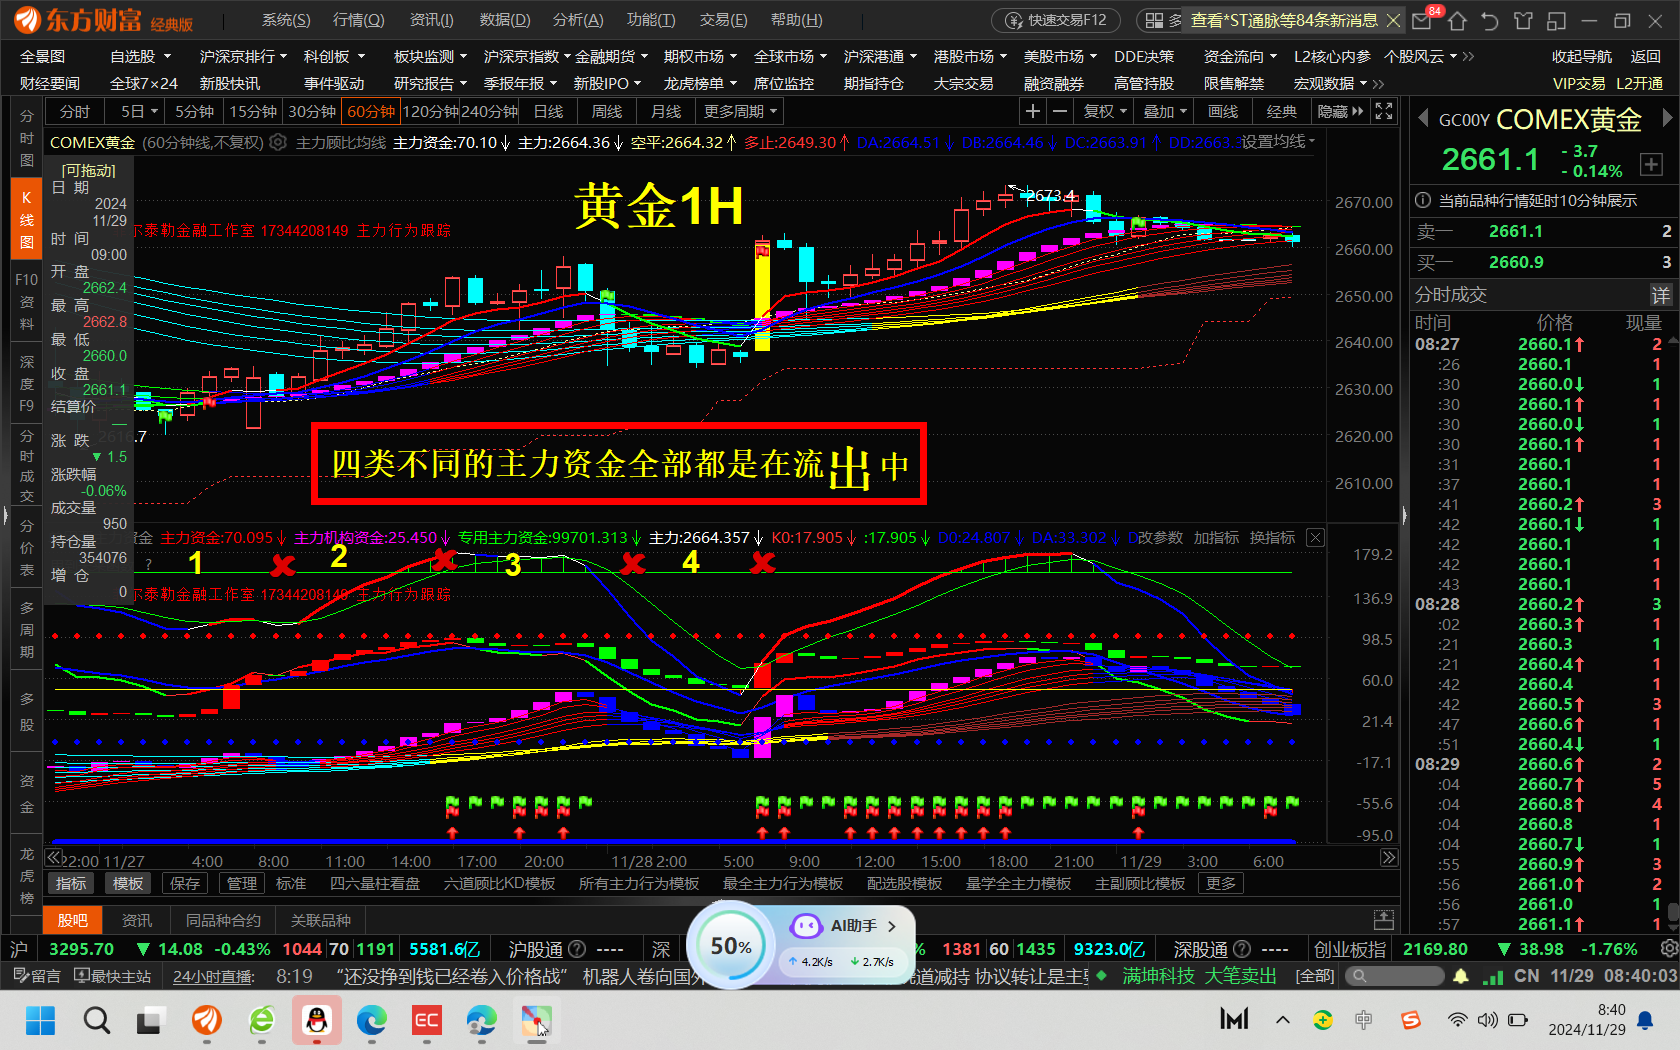Toggle 画线 drawing tools
This screenshot has height=1050, width=1680.
[x=1223, y=111]
